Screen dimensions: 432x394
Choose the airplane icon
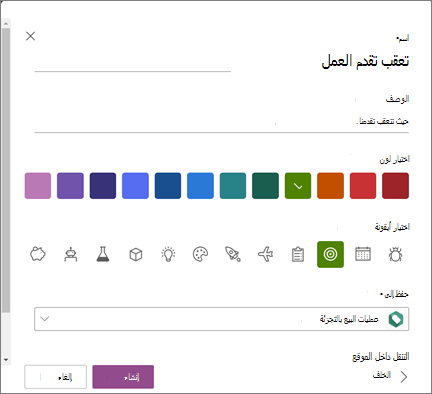[x=265, y=254]
